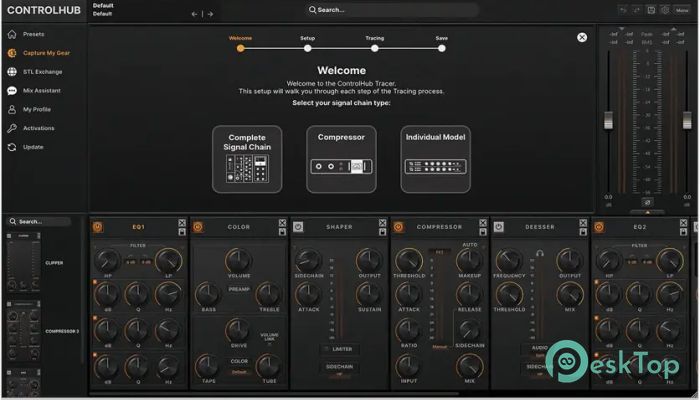Disable the Compressor module power button
This screenshot has height=400, width=700.
pos(398,227)
